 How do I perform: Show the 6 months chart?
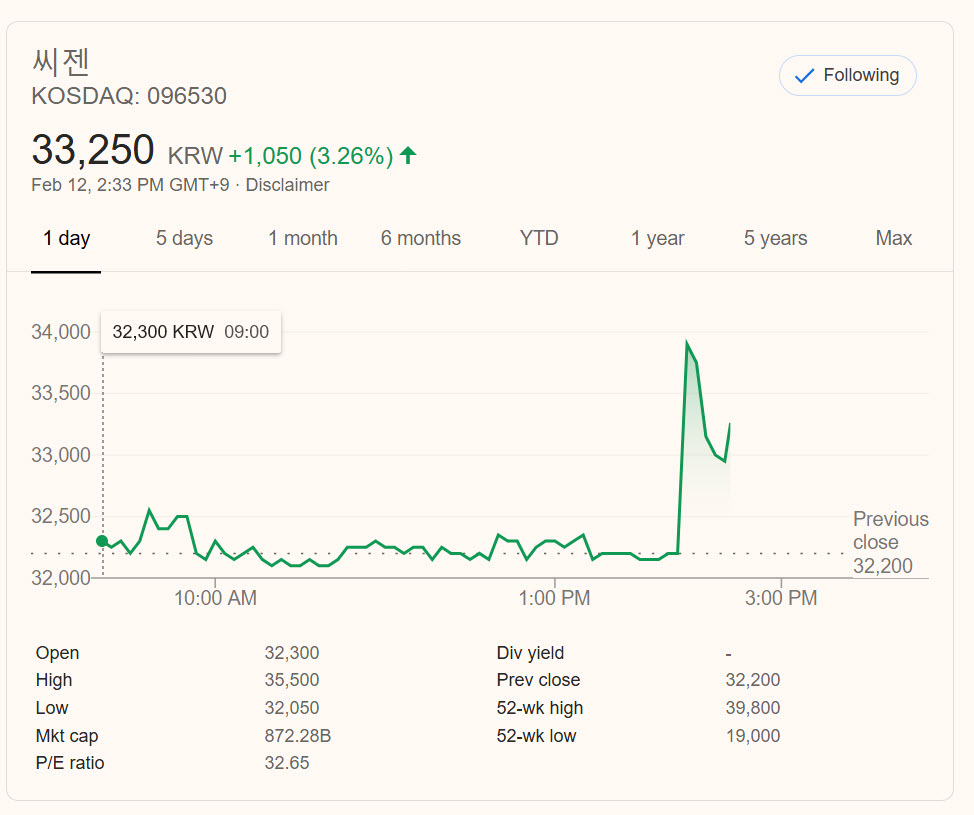[x=420, y=239]
